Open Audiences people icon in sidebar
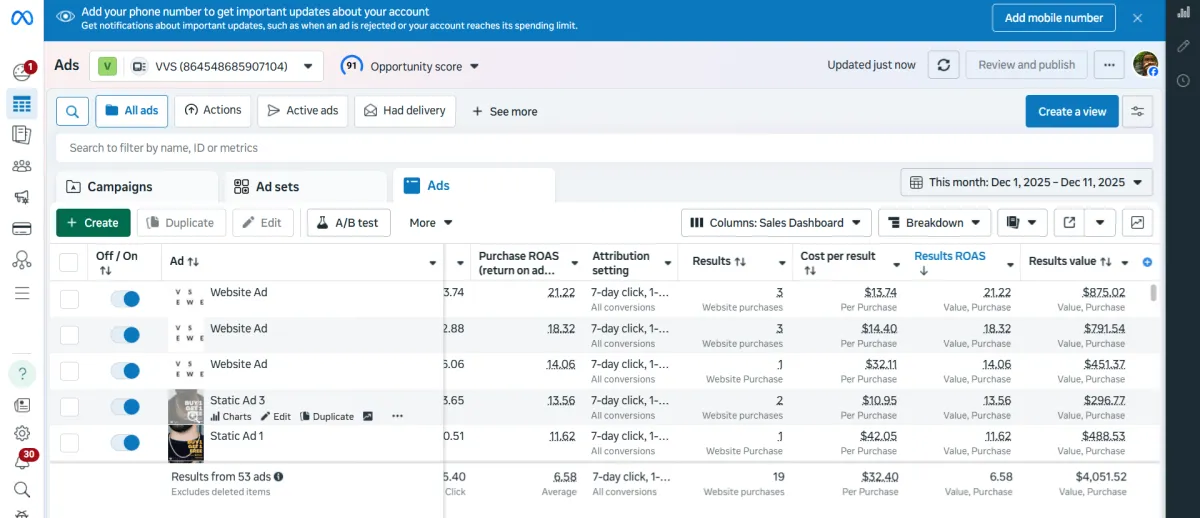 (22, 166)
